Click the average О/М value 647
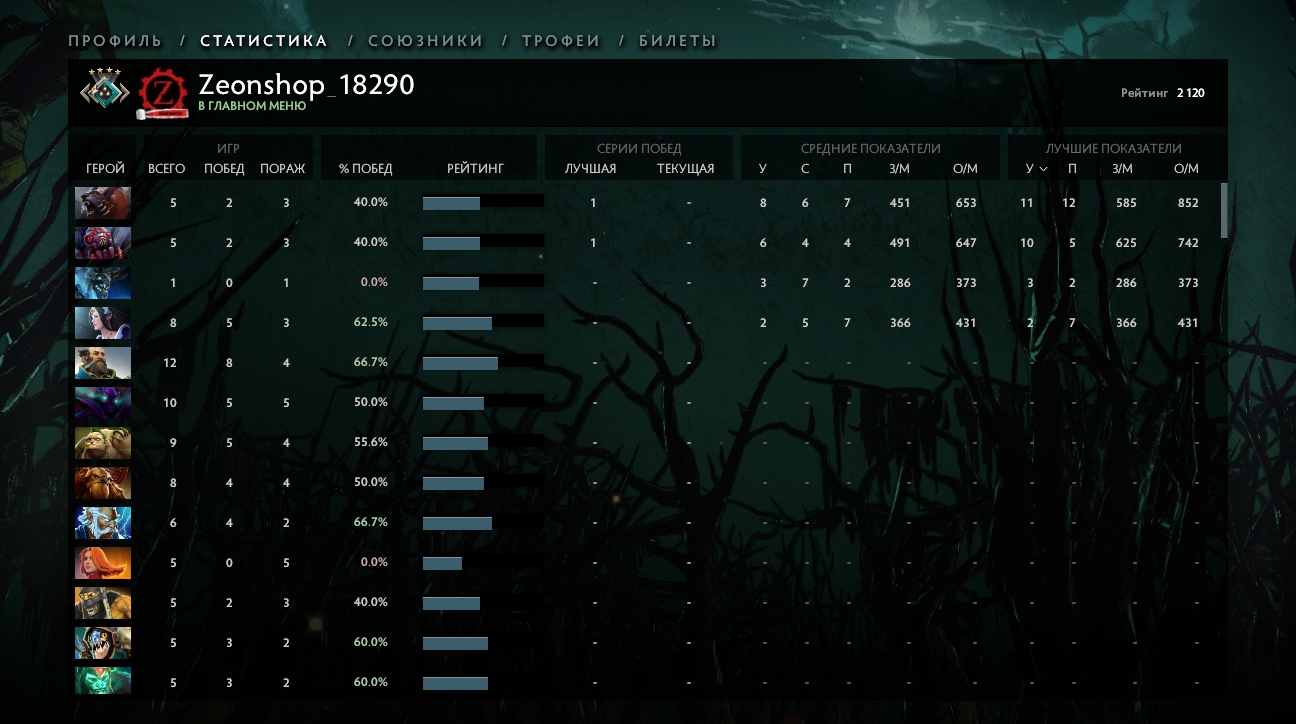This screenshot has height=724, width=1296. tap(966, 242)
